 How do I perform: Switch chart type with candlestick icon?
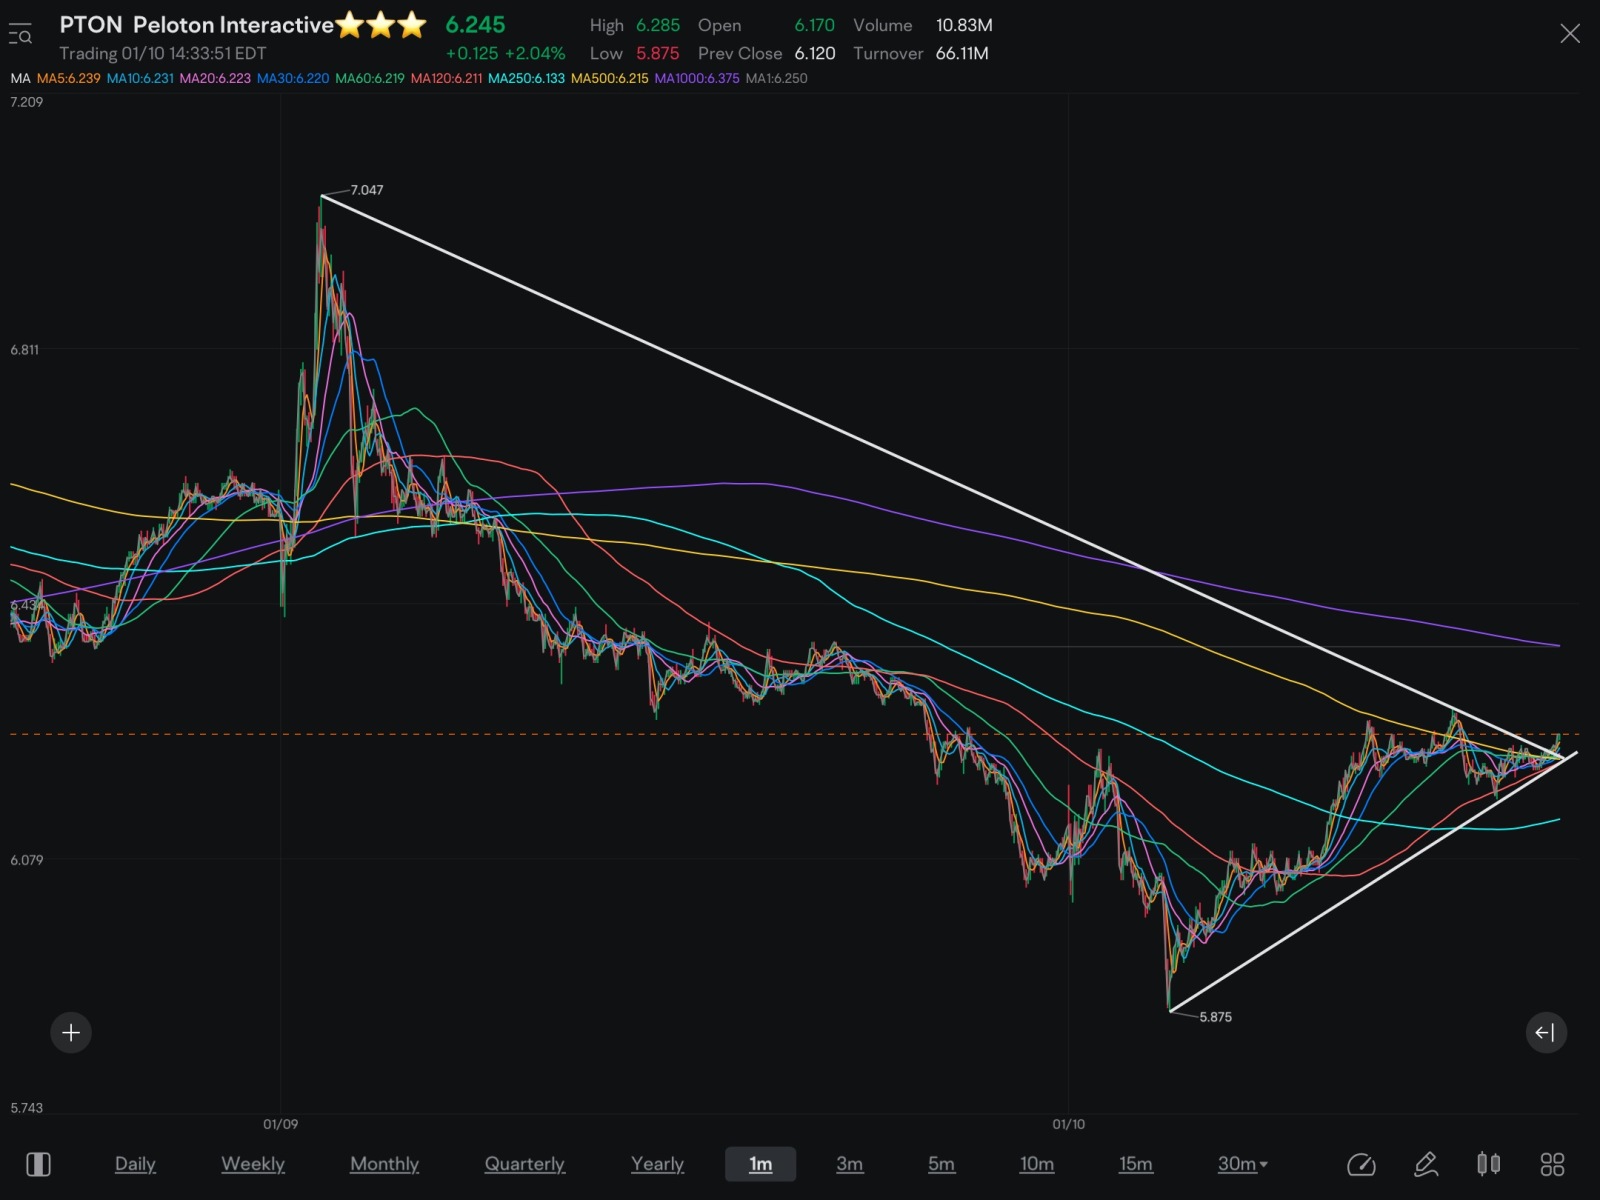(1489, 1164)
